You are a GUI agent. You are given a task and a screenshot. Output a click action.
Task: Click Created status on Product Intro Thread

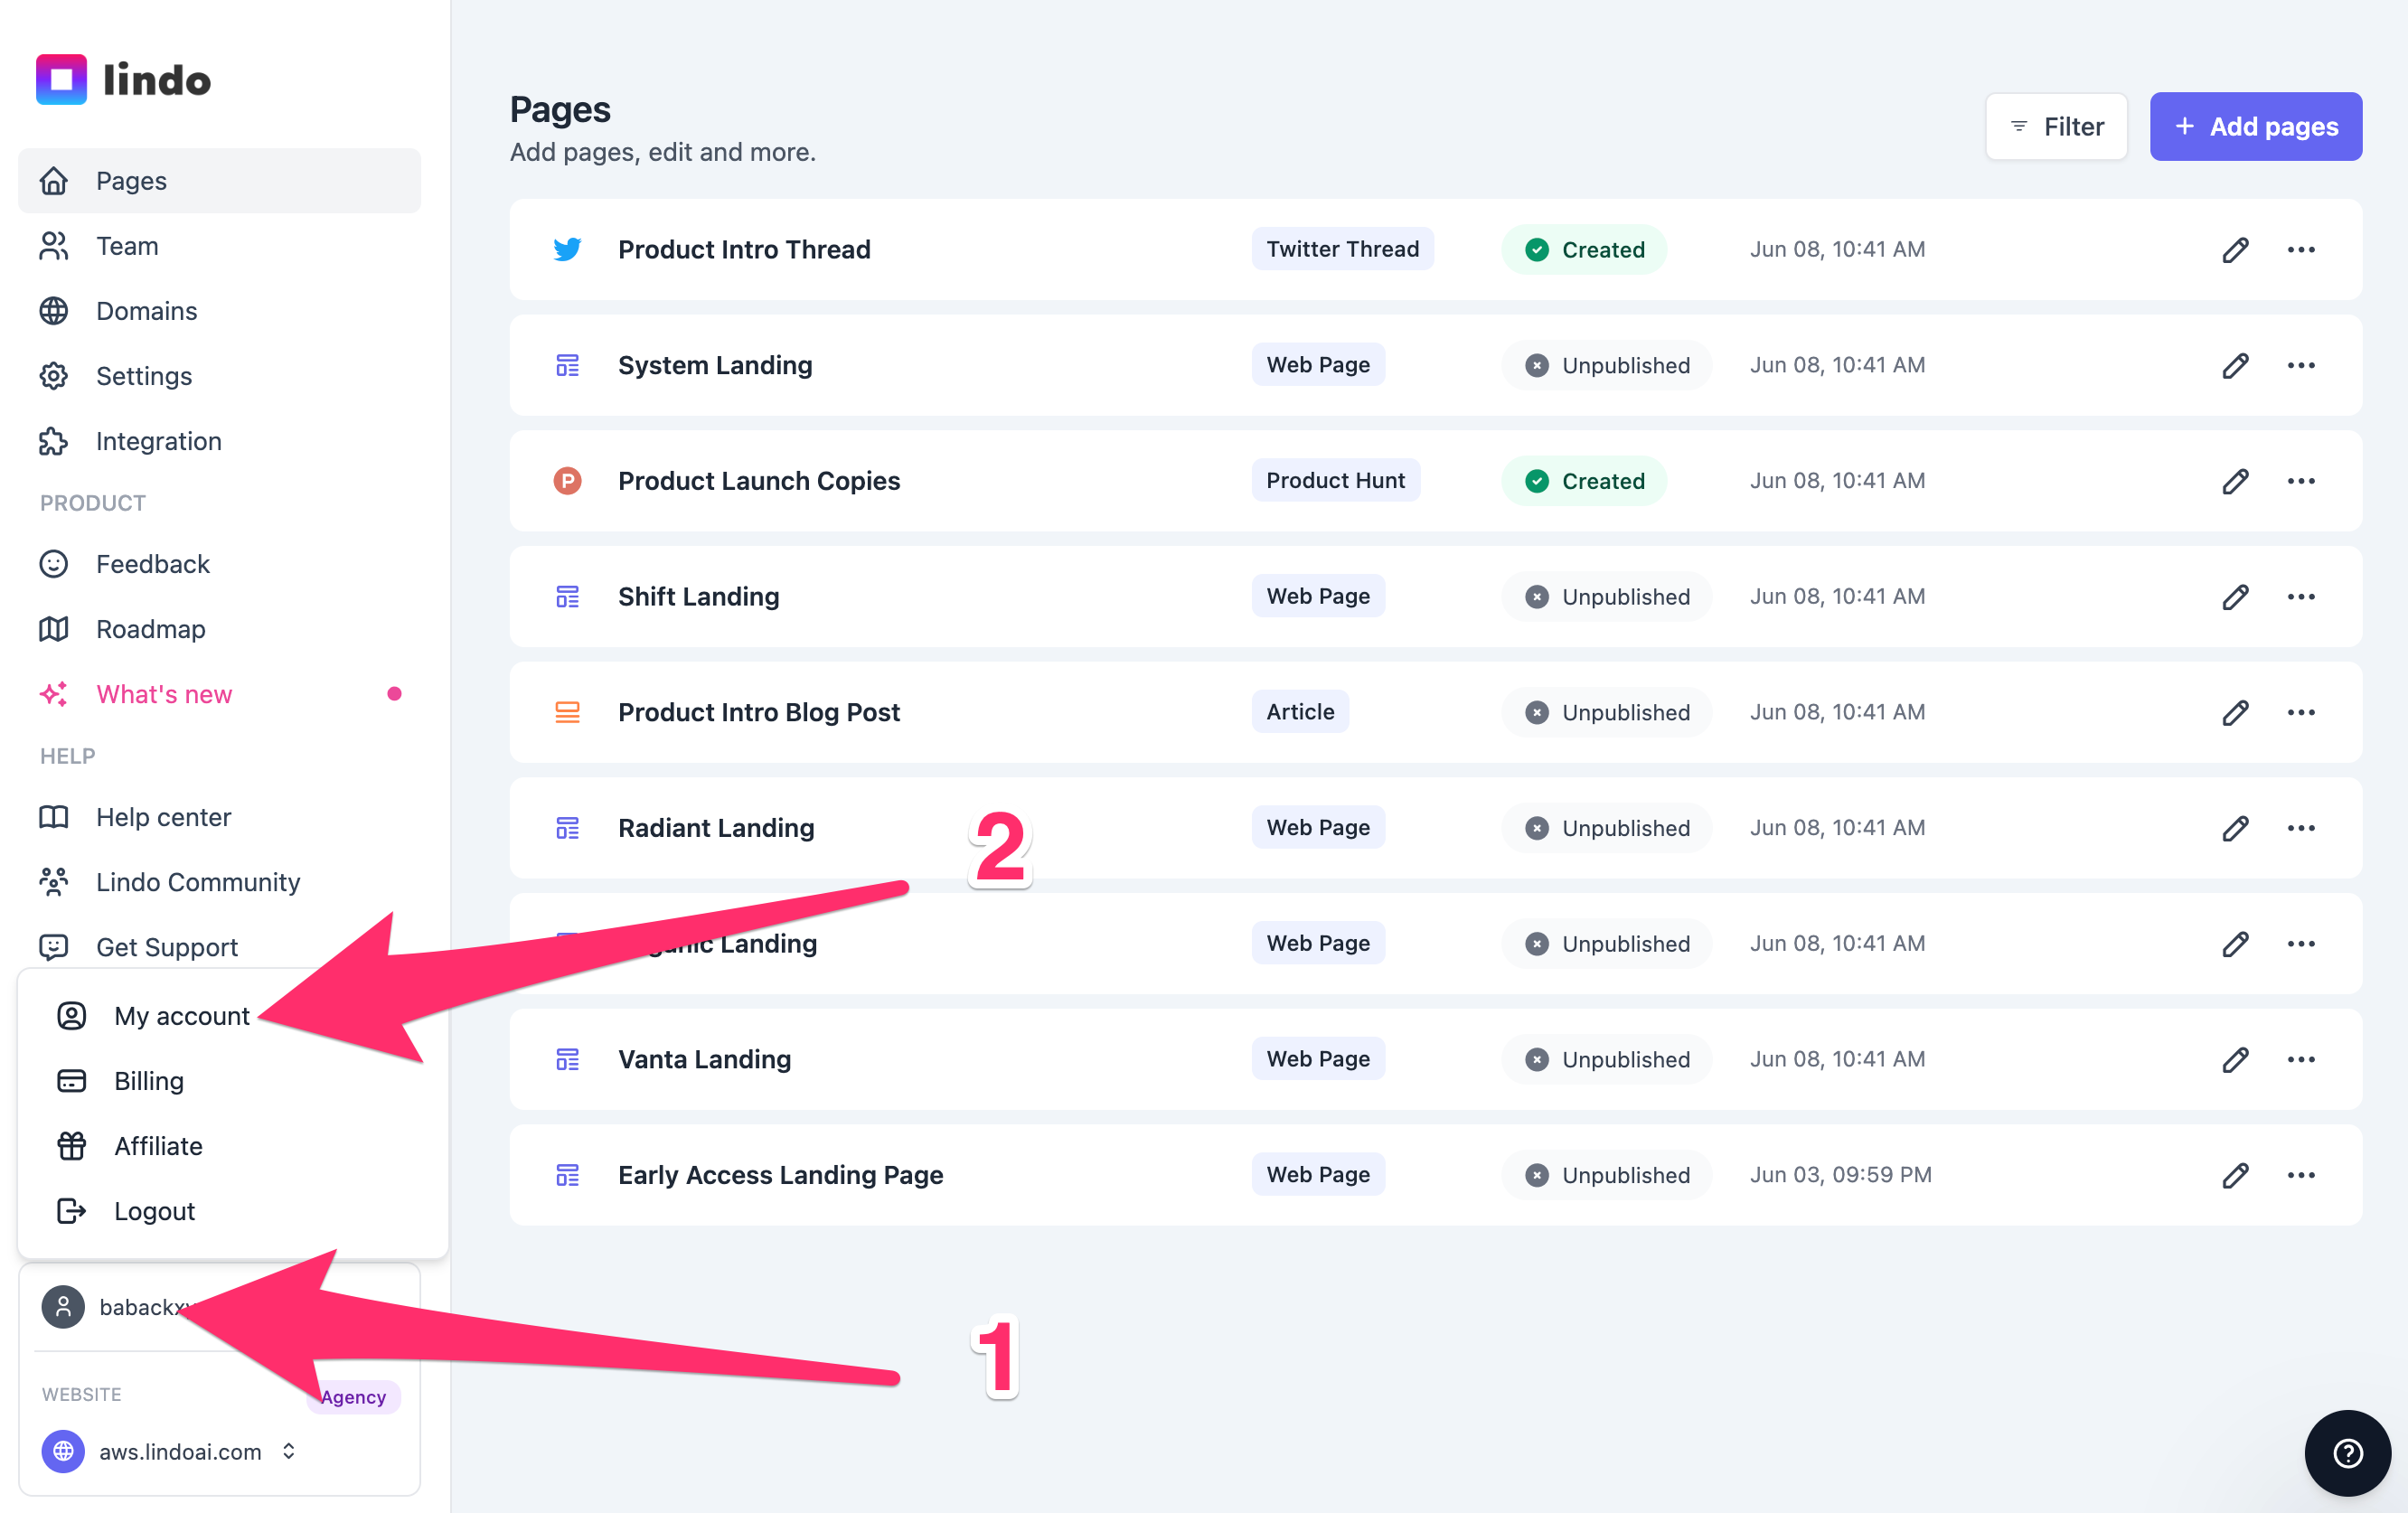[1584, 250]
